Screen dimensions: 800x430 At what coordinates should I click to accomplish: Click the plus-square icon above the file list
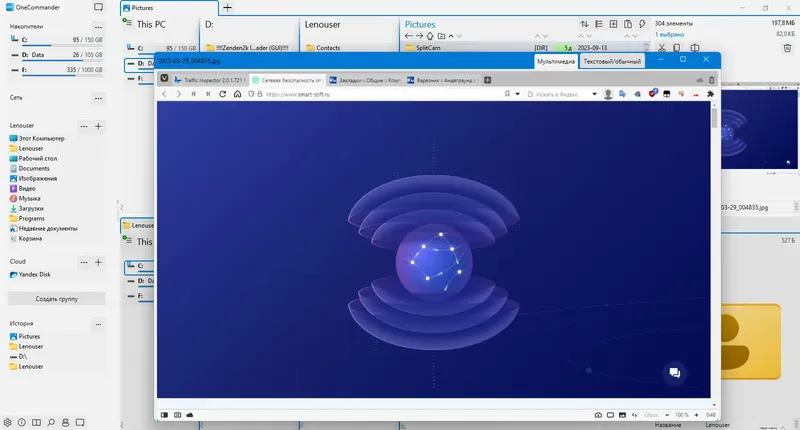[613, 24]
